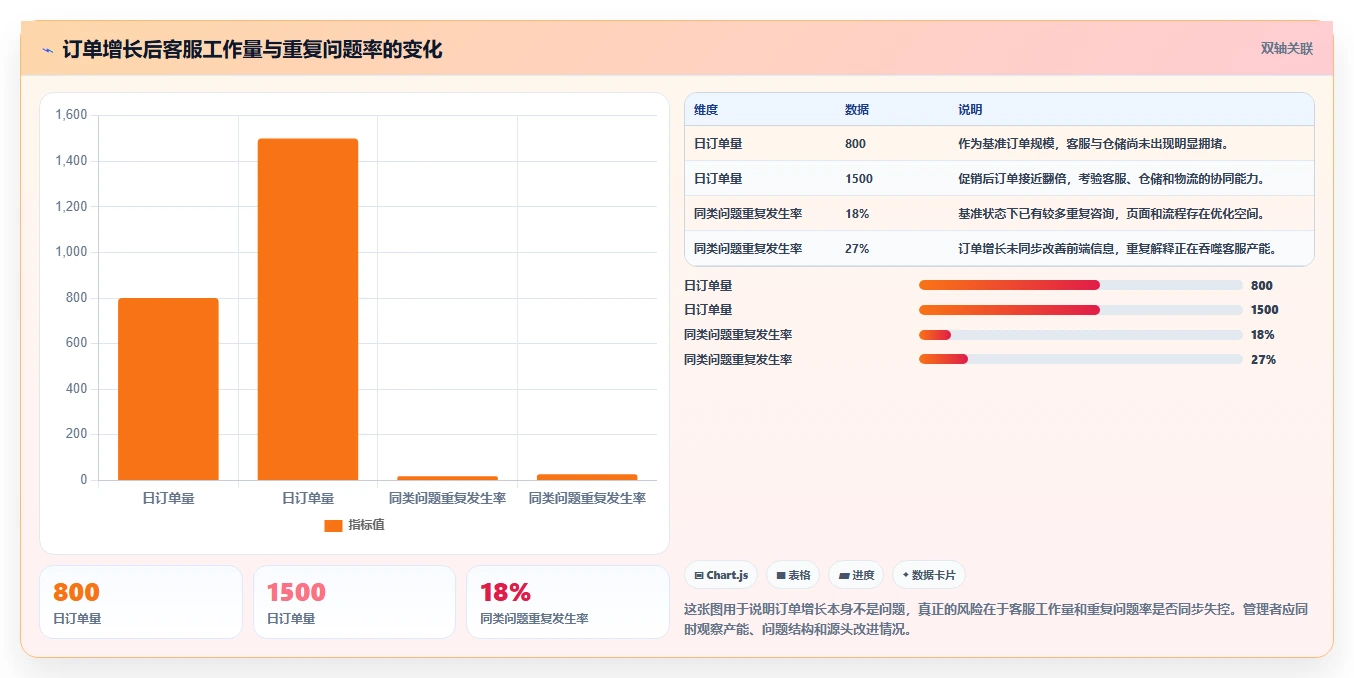The width and height of the screenshot is (1354, 678).
Task: Click the note starting 订单增长未同步改善前端信息
Action: pos(1117,249)
